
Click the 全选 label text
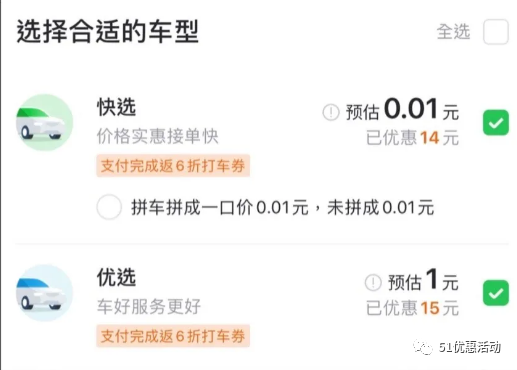pos(453,32)
